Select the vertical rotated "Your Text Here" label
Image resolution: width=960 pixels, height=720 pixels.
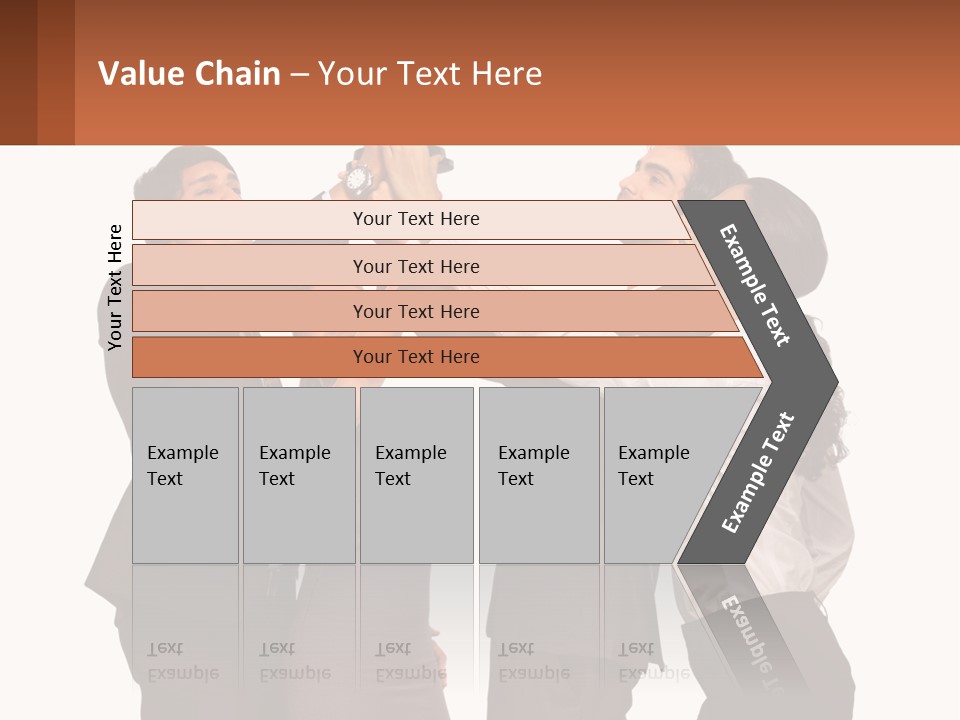(115, 287)
